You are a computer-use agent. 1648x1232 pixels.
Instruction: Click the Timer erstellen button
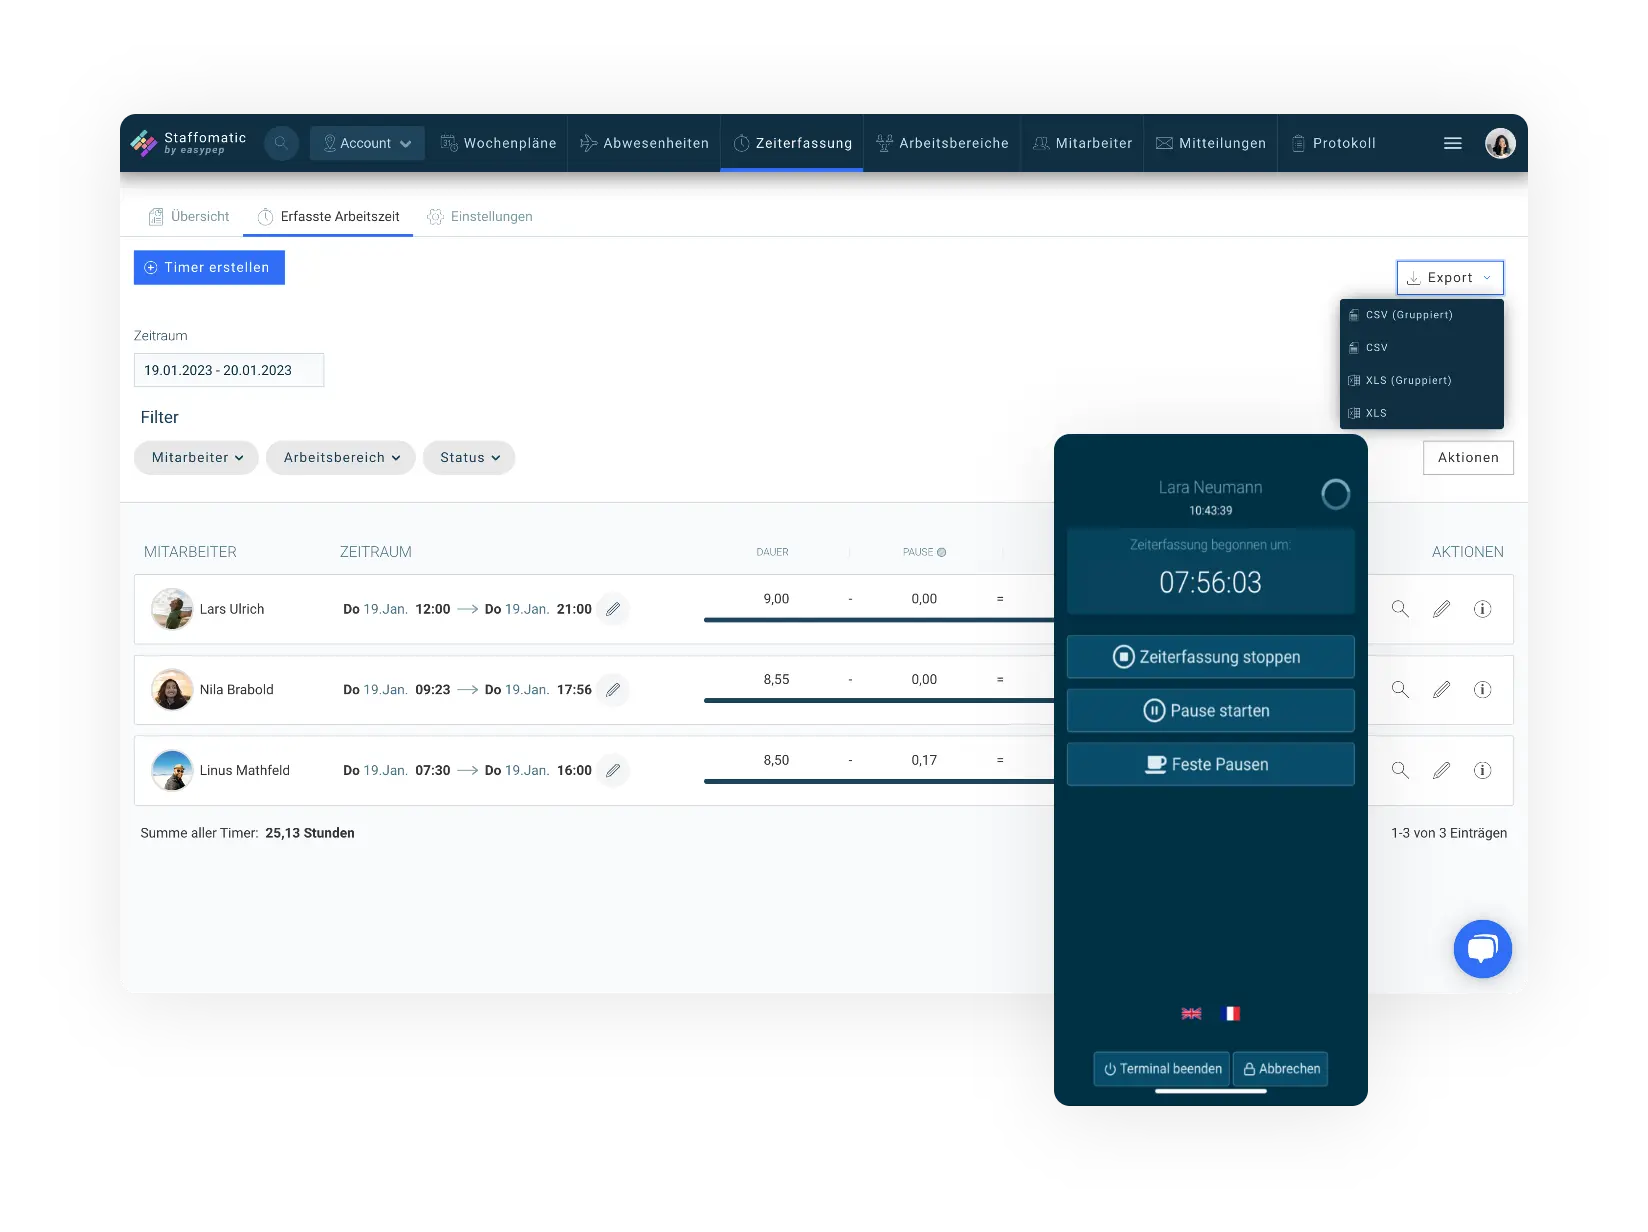pos(209,267)
